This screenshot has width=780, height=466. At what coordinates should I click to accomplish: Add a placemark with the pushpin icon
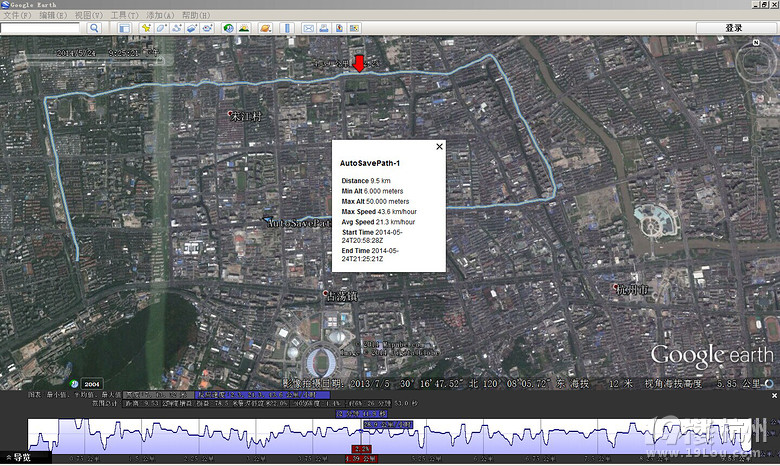(x=146, y=28)
